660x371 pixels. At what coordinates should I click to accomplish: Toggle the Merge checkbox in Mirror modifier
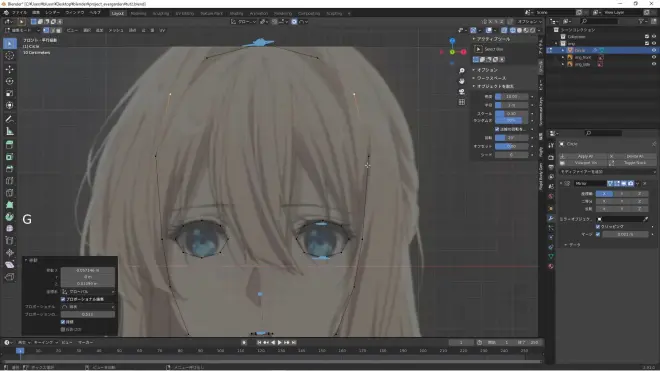[598, 234]
